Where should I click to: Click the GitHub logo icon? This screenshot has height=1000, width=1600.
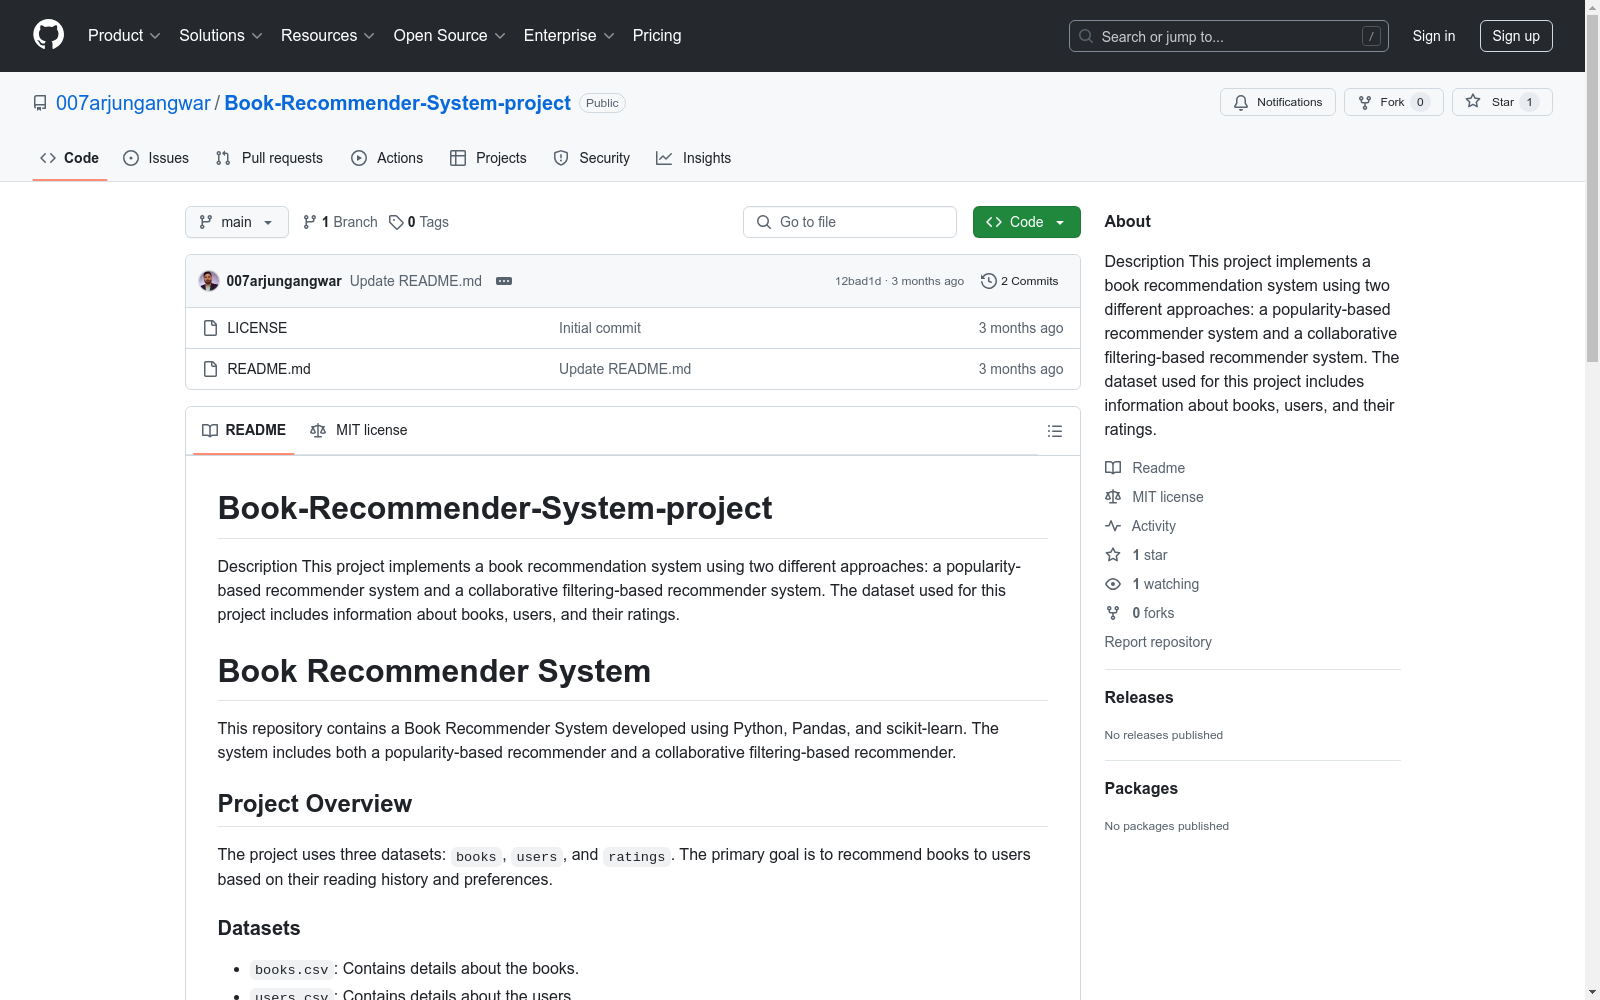(x=48, y=35)
